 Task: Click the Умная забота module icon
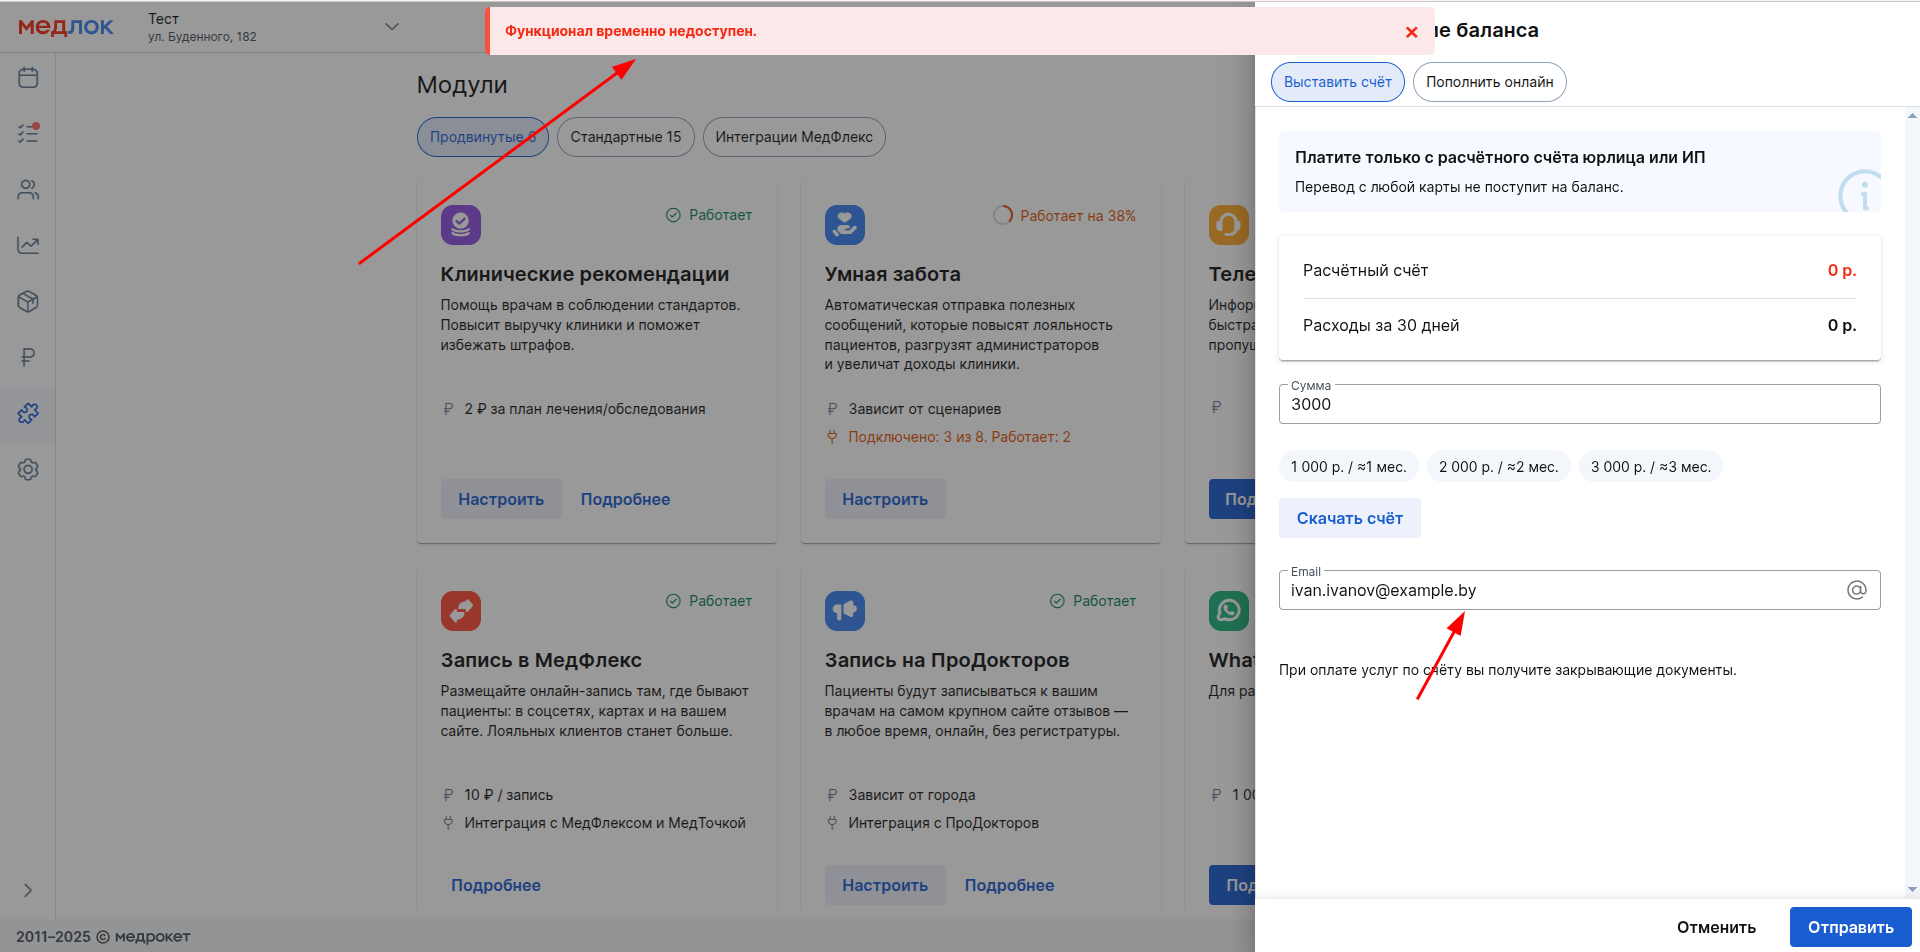click(845, 225)
